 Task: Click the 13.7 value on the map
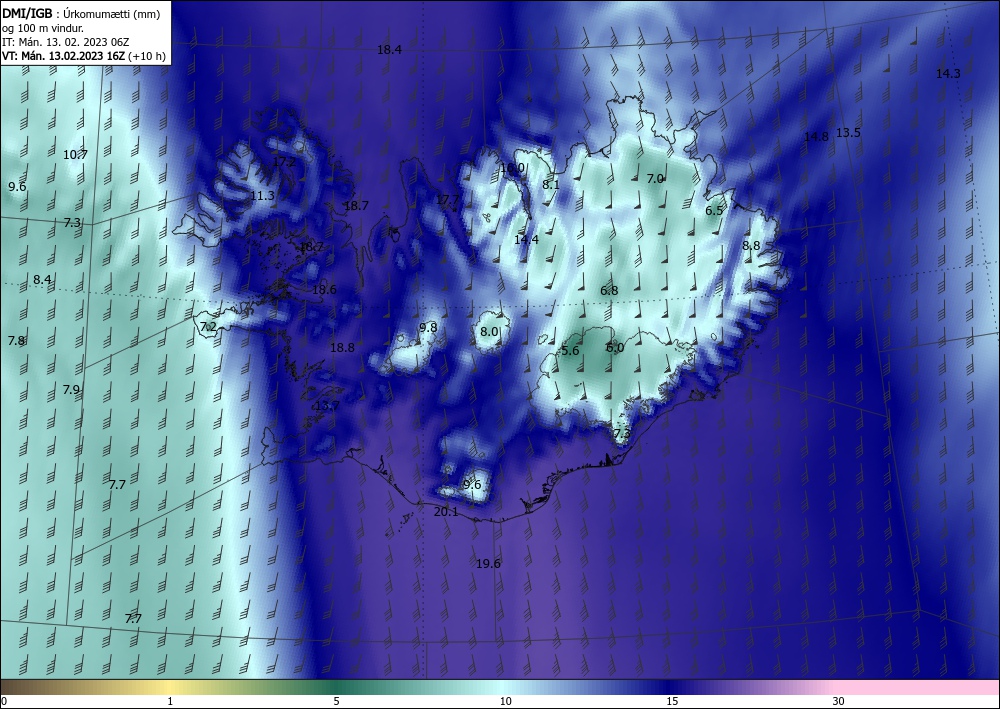(327, 406)
